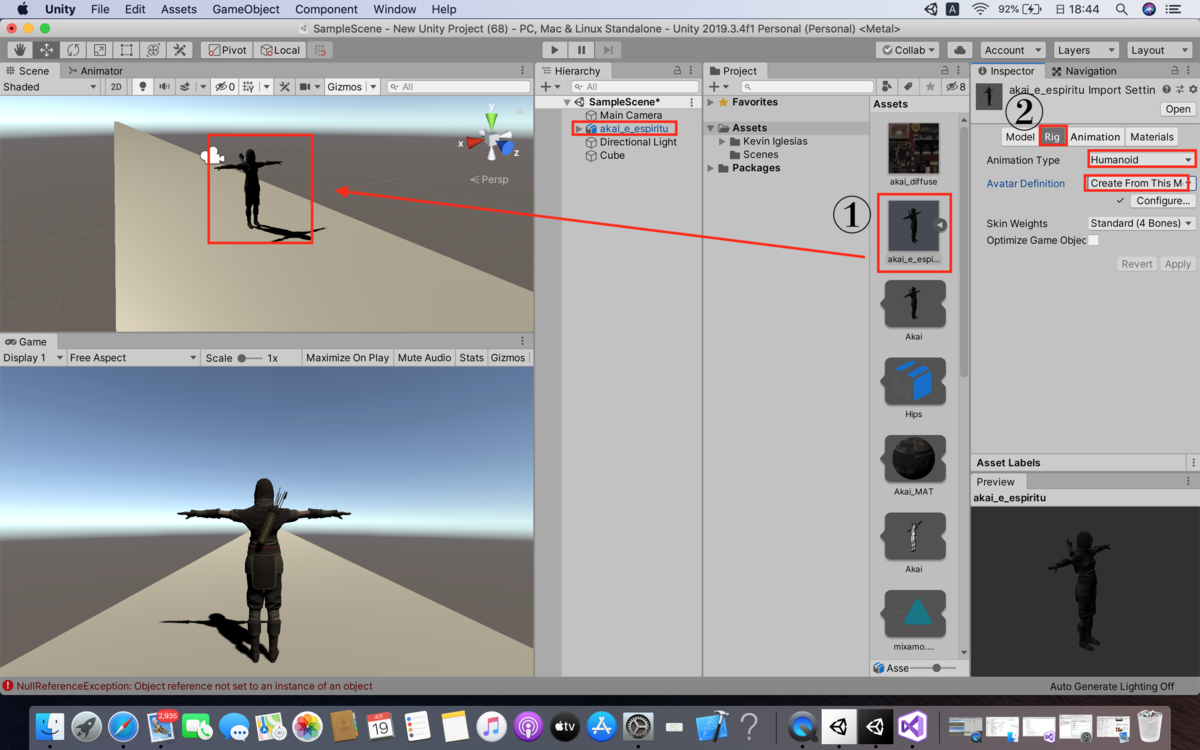Open cloud services panel
The width and height of the screenshot is (1200, 750).
coord(959,50)
